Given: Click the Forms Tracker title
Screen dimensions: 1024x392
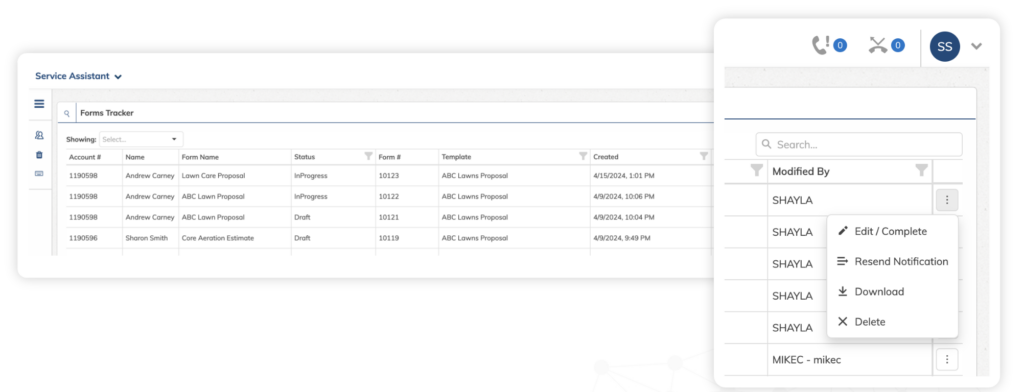Looking at the screenshot, I should point(106,113).
